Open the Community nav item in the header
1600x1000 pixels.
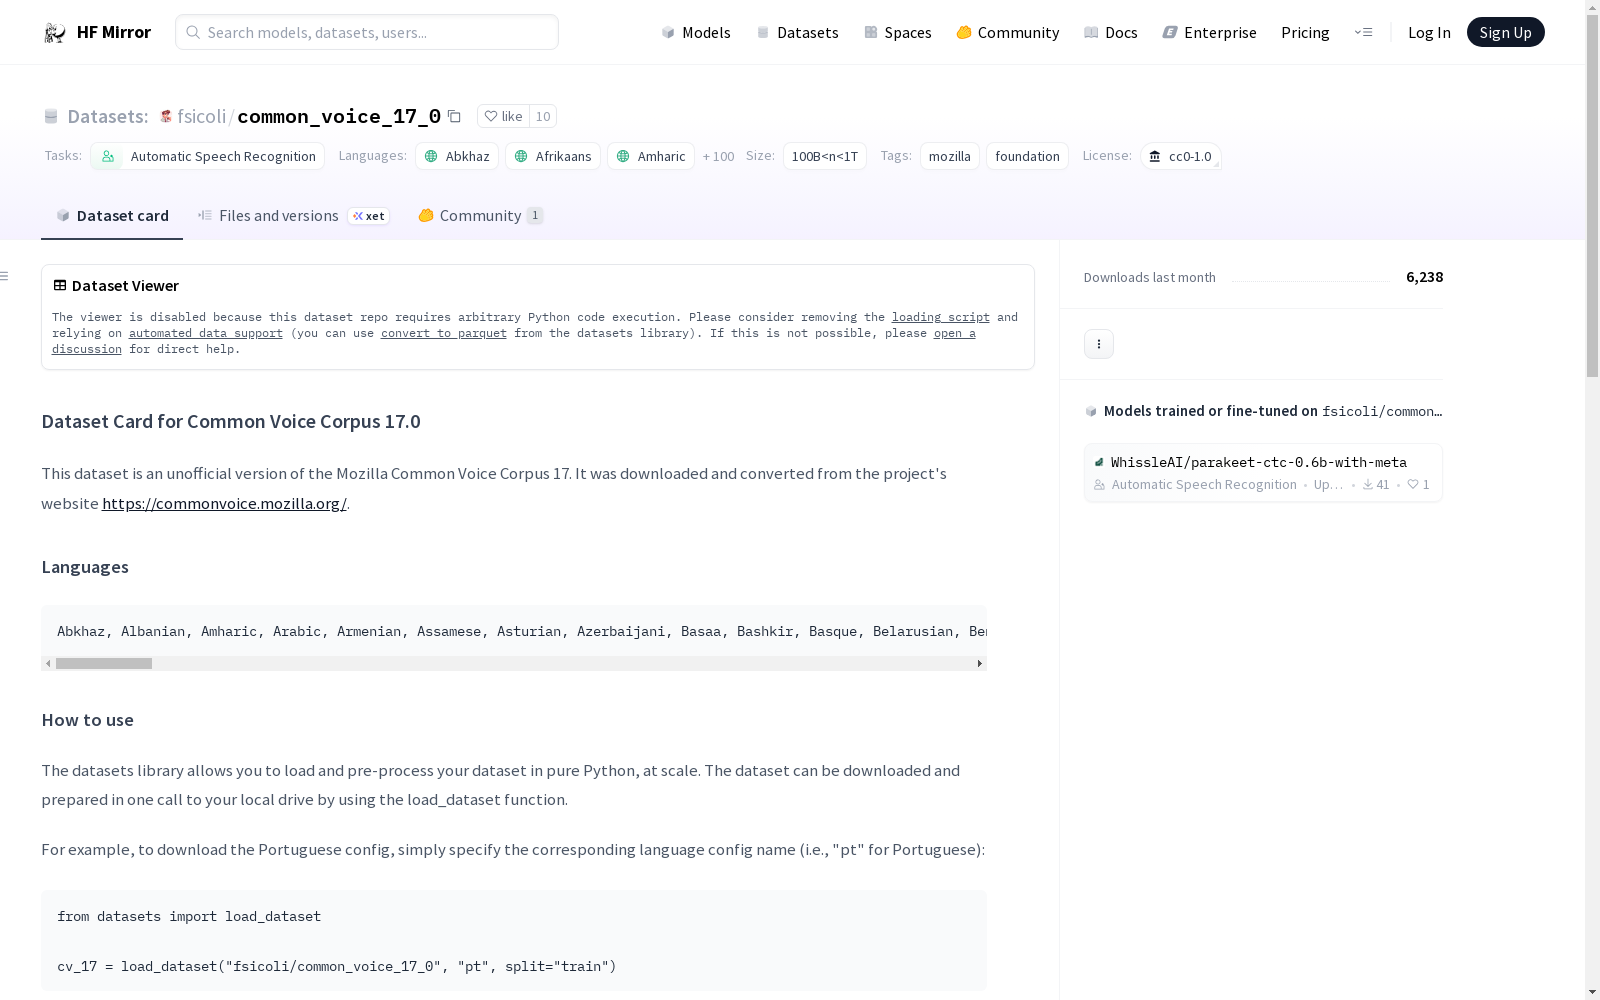tap(1008, 33)
